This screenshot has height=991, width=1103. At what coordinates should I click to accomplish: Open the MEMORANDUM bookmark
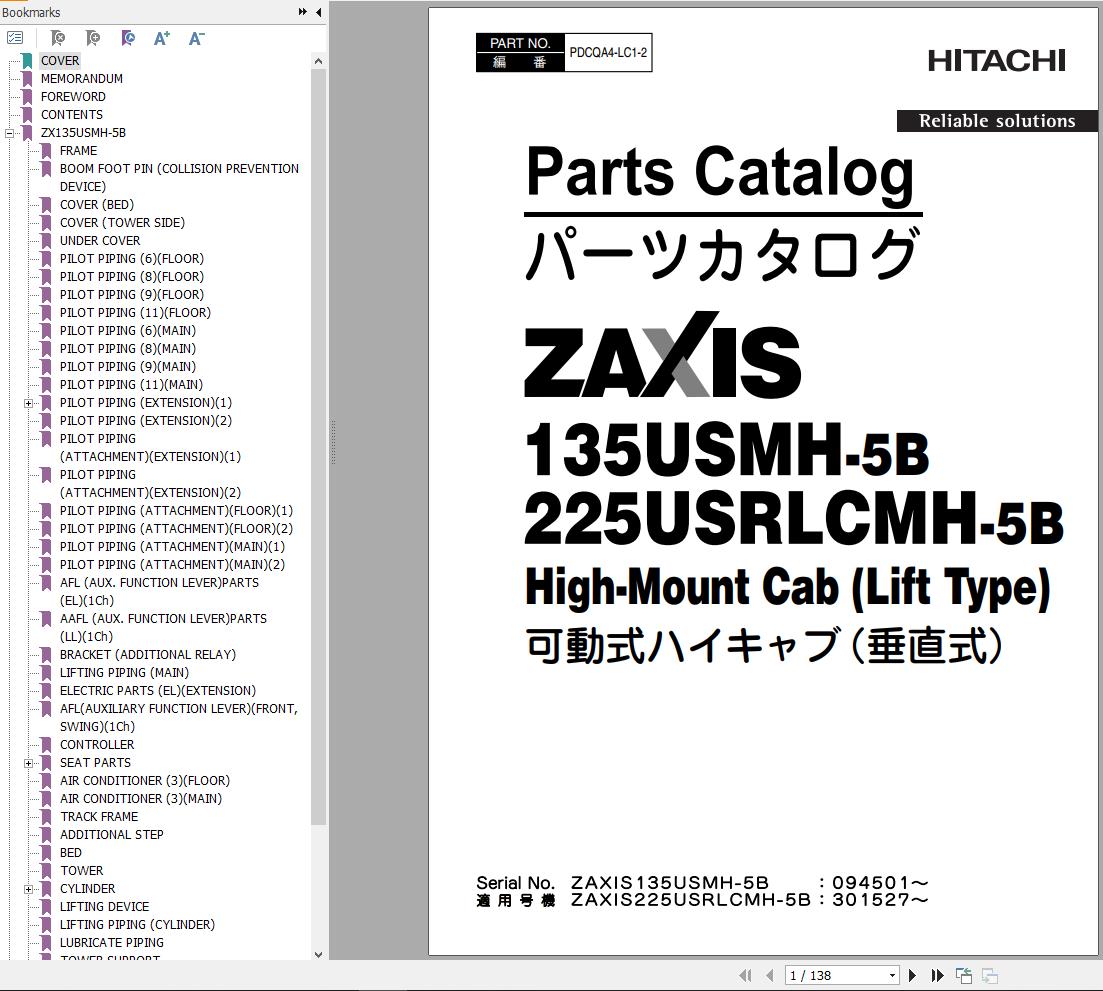click(x=82, y=79)
